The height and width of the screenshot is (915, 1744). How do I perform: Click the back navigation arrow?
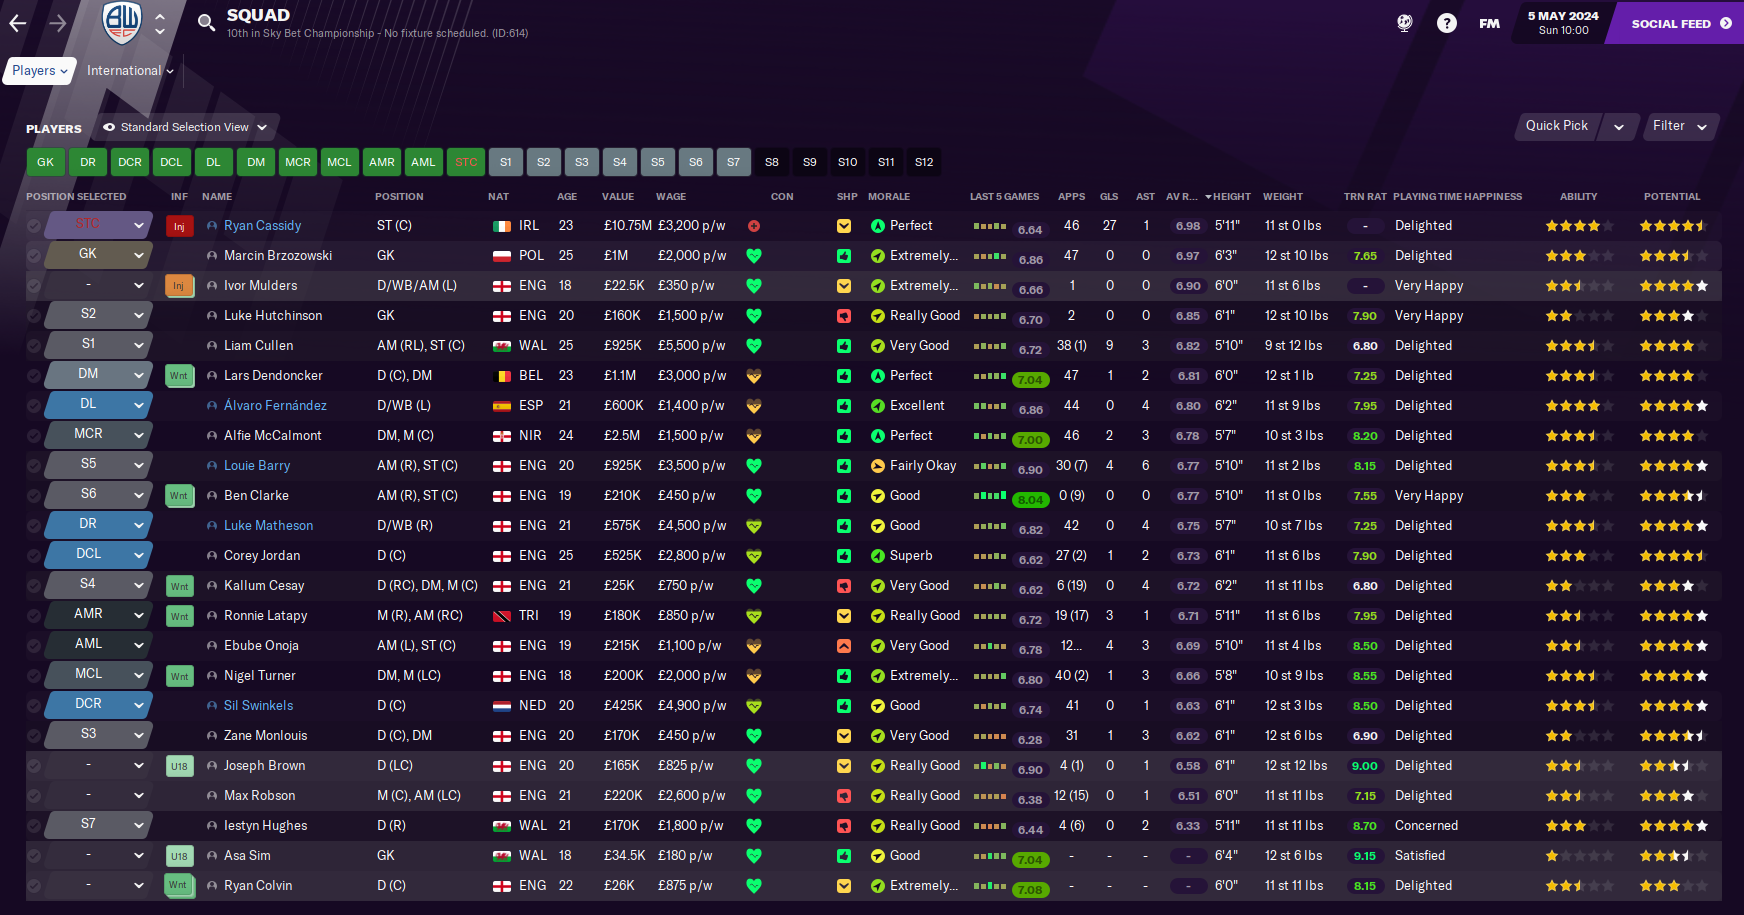(x=18, y=23)
